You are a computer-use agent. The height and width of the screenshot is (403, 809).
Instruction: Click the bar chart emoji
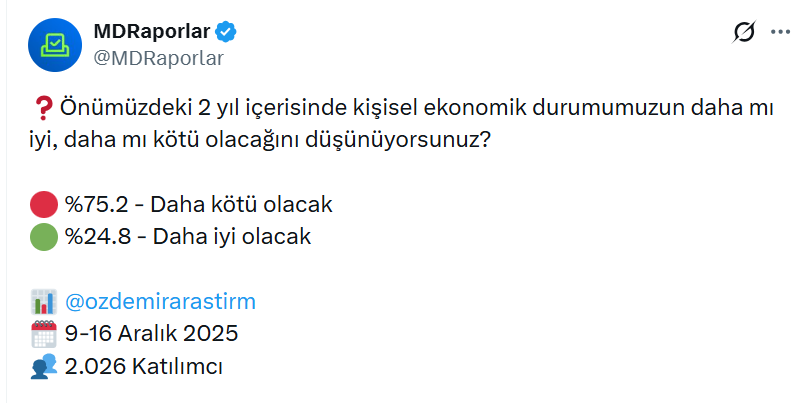tap(43, 302)
